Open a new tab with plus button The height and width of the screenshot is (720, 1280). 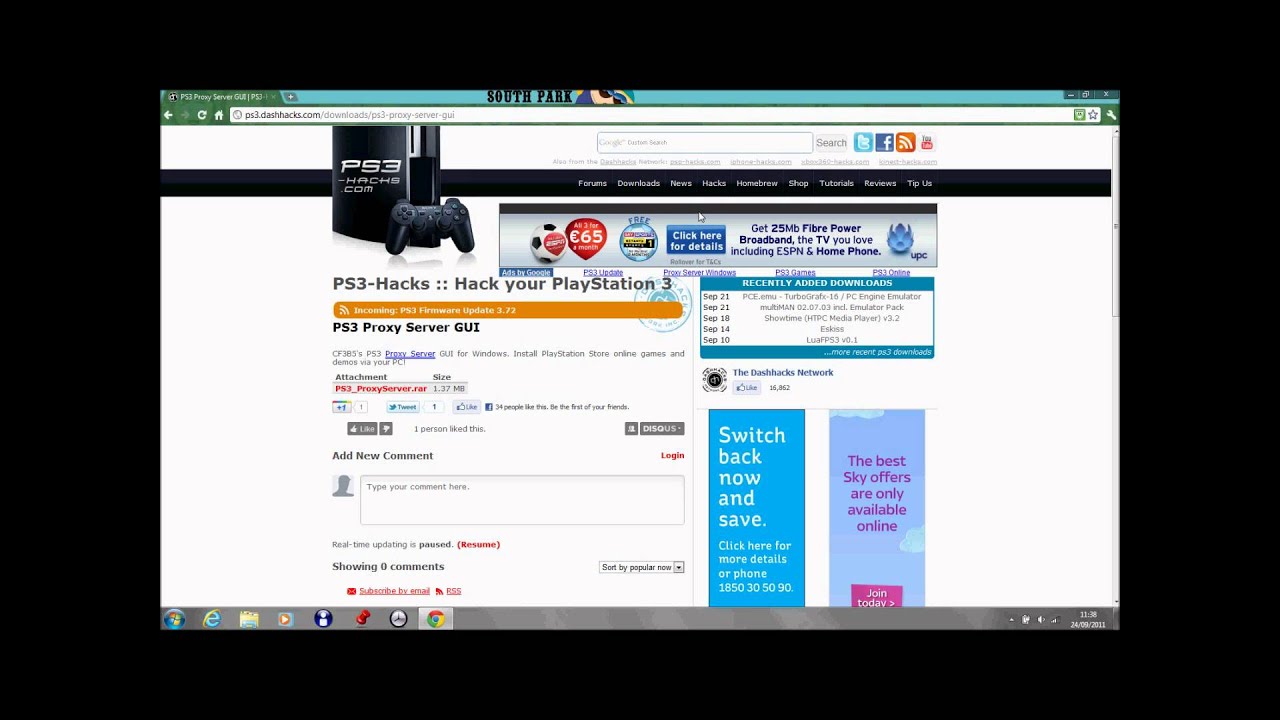pos(291,97)
